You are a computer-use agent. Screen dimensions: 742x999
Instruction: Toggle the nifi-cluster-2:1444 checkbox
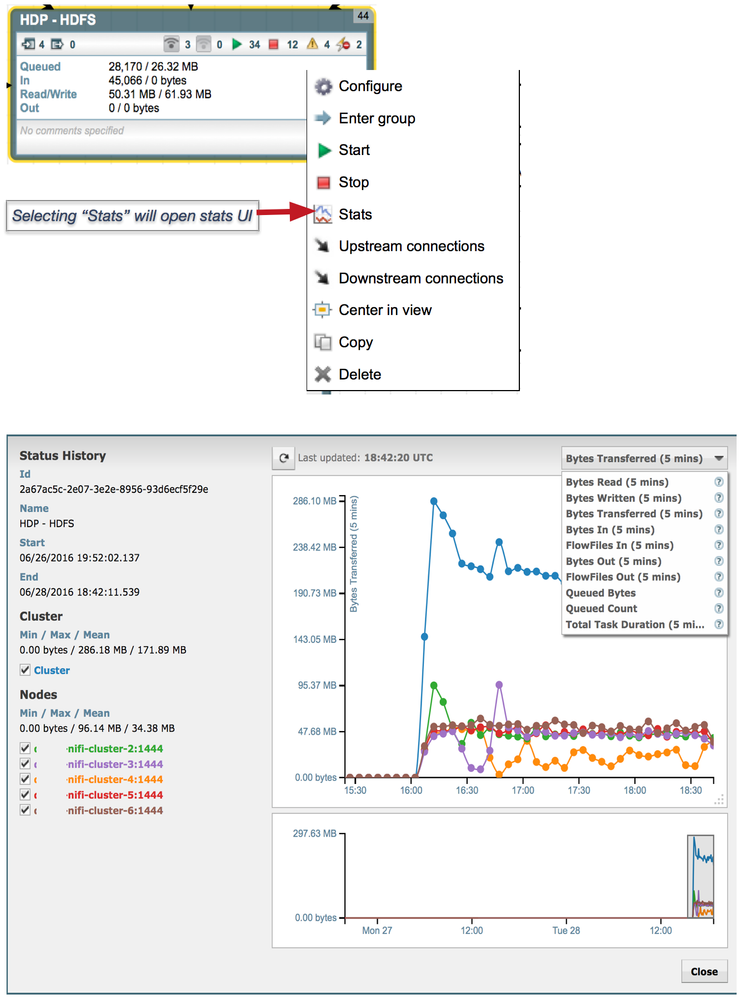click(25, 749)
